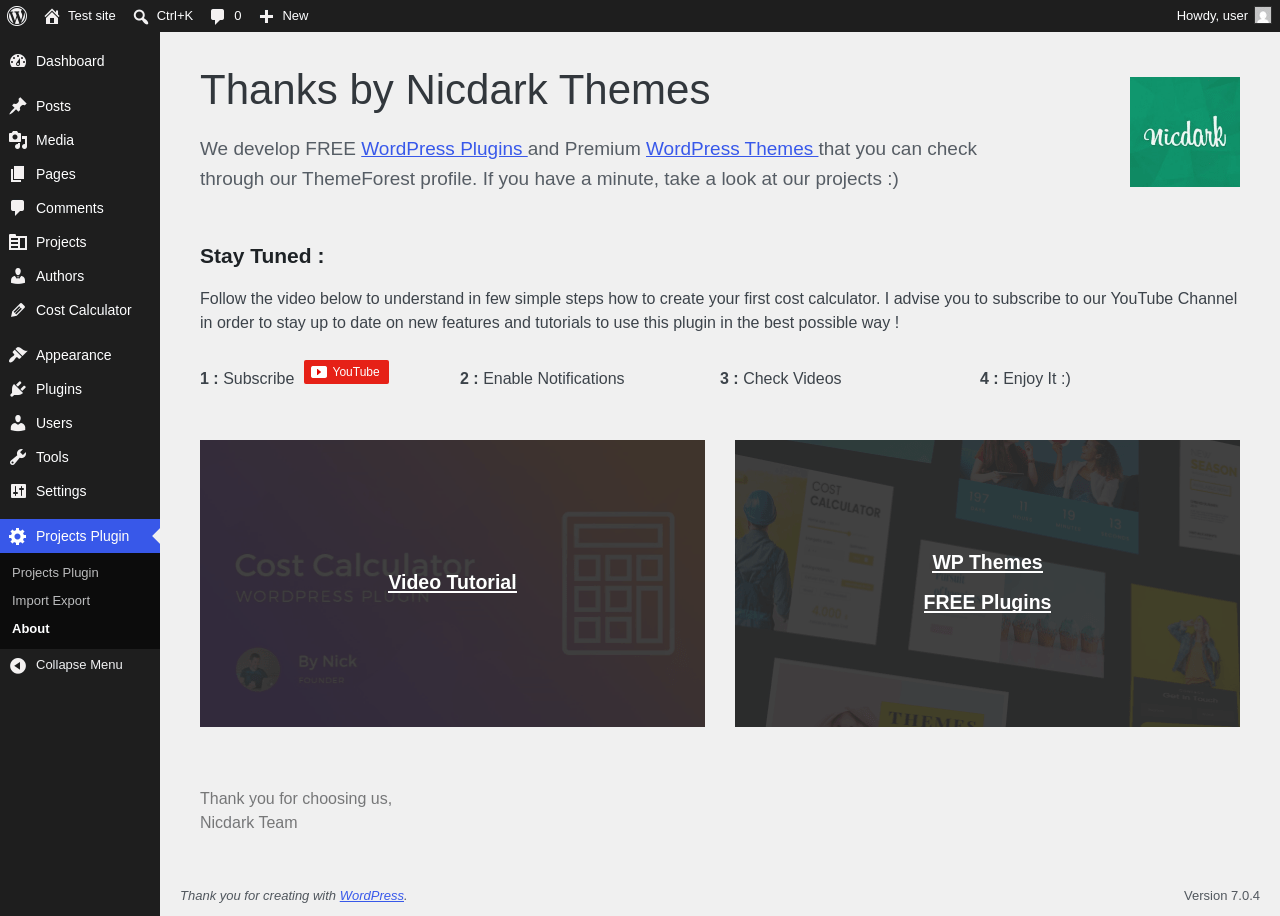1280x916 pixels.
Task: Open the Video Tutorial link
Action: click(x=452, y=582)
